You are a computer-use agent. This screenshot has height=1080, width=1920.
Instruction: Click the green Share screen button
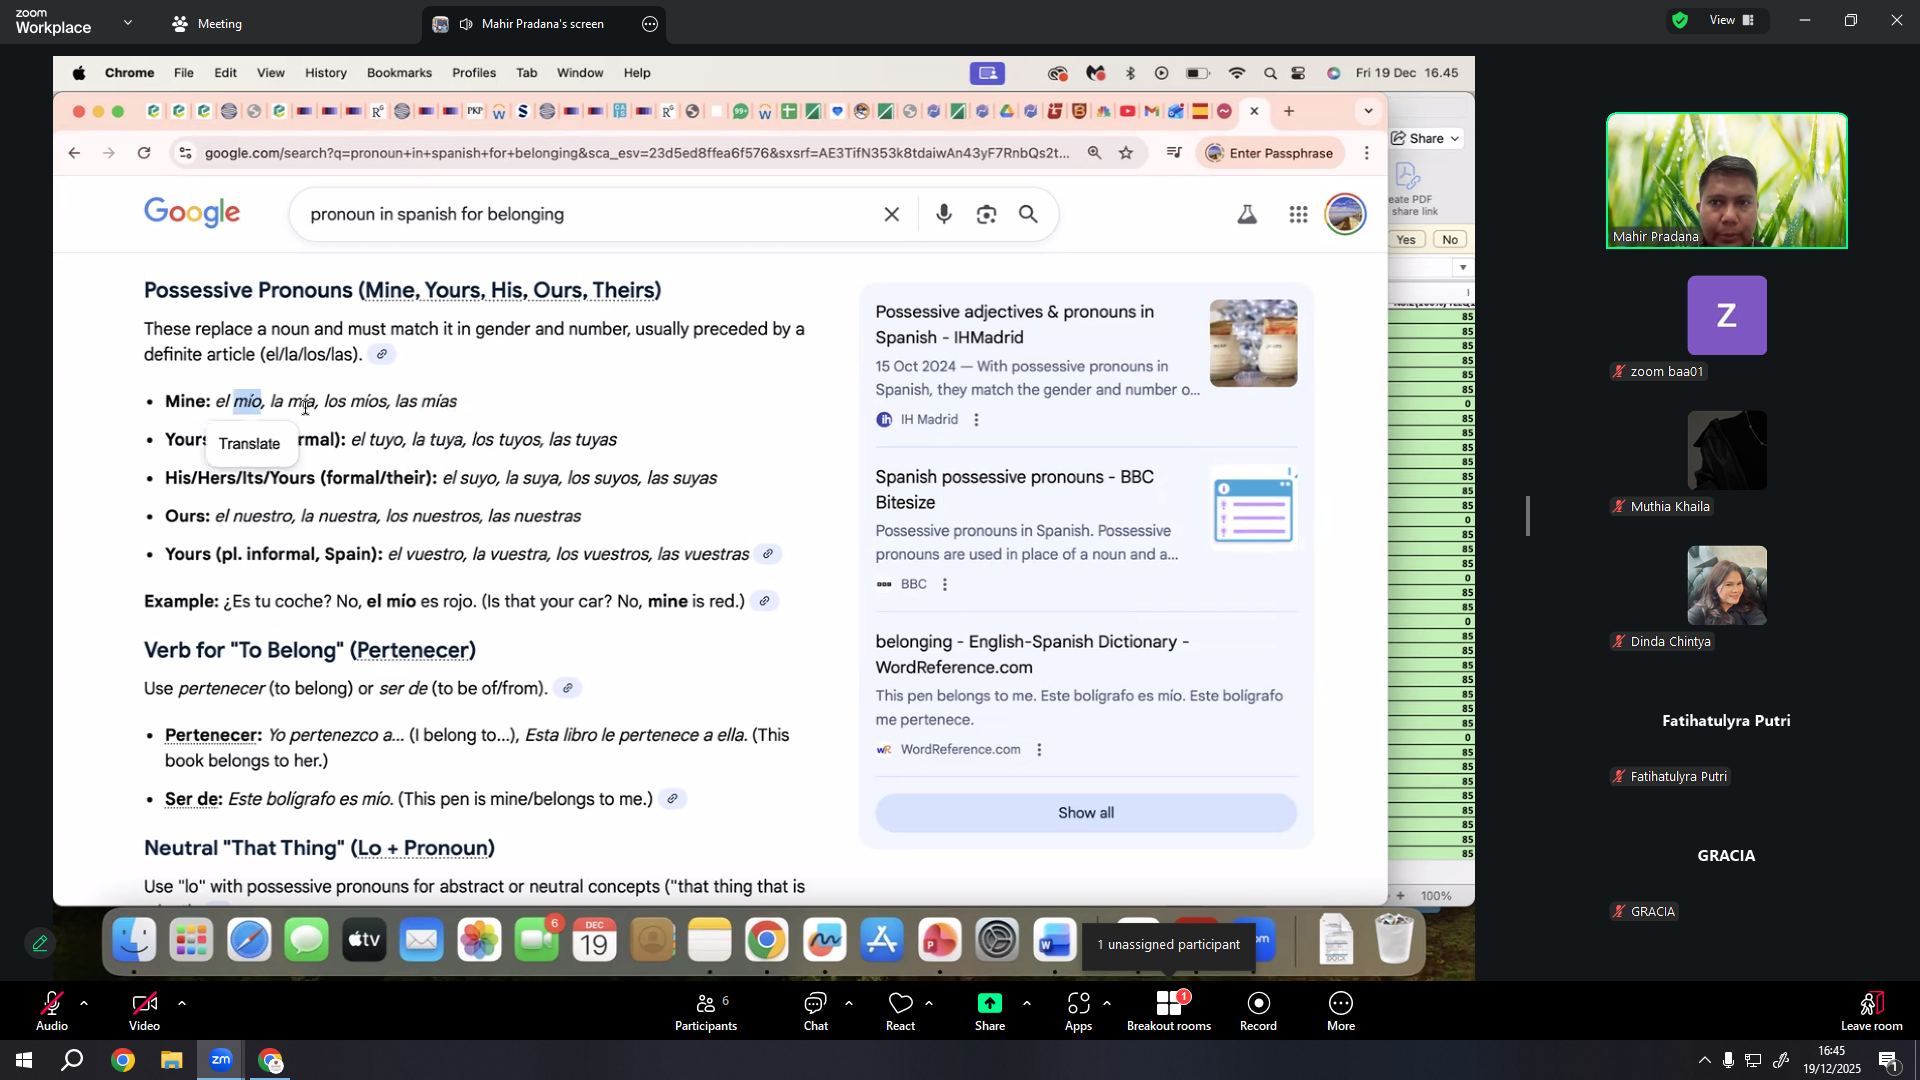tap(989, 1011)
